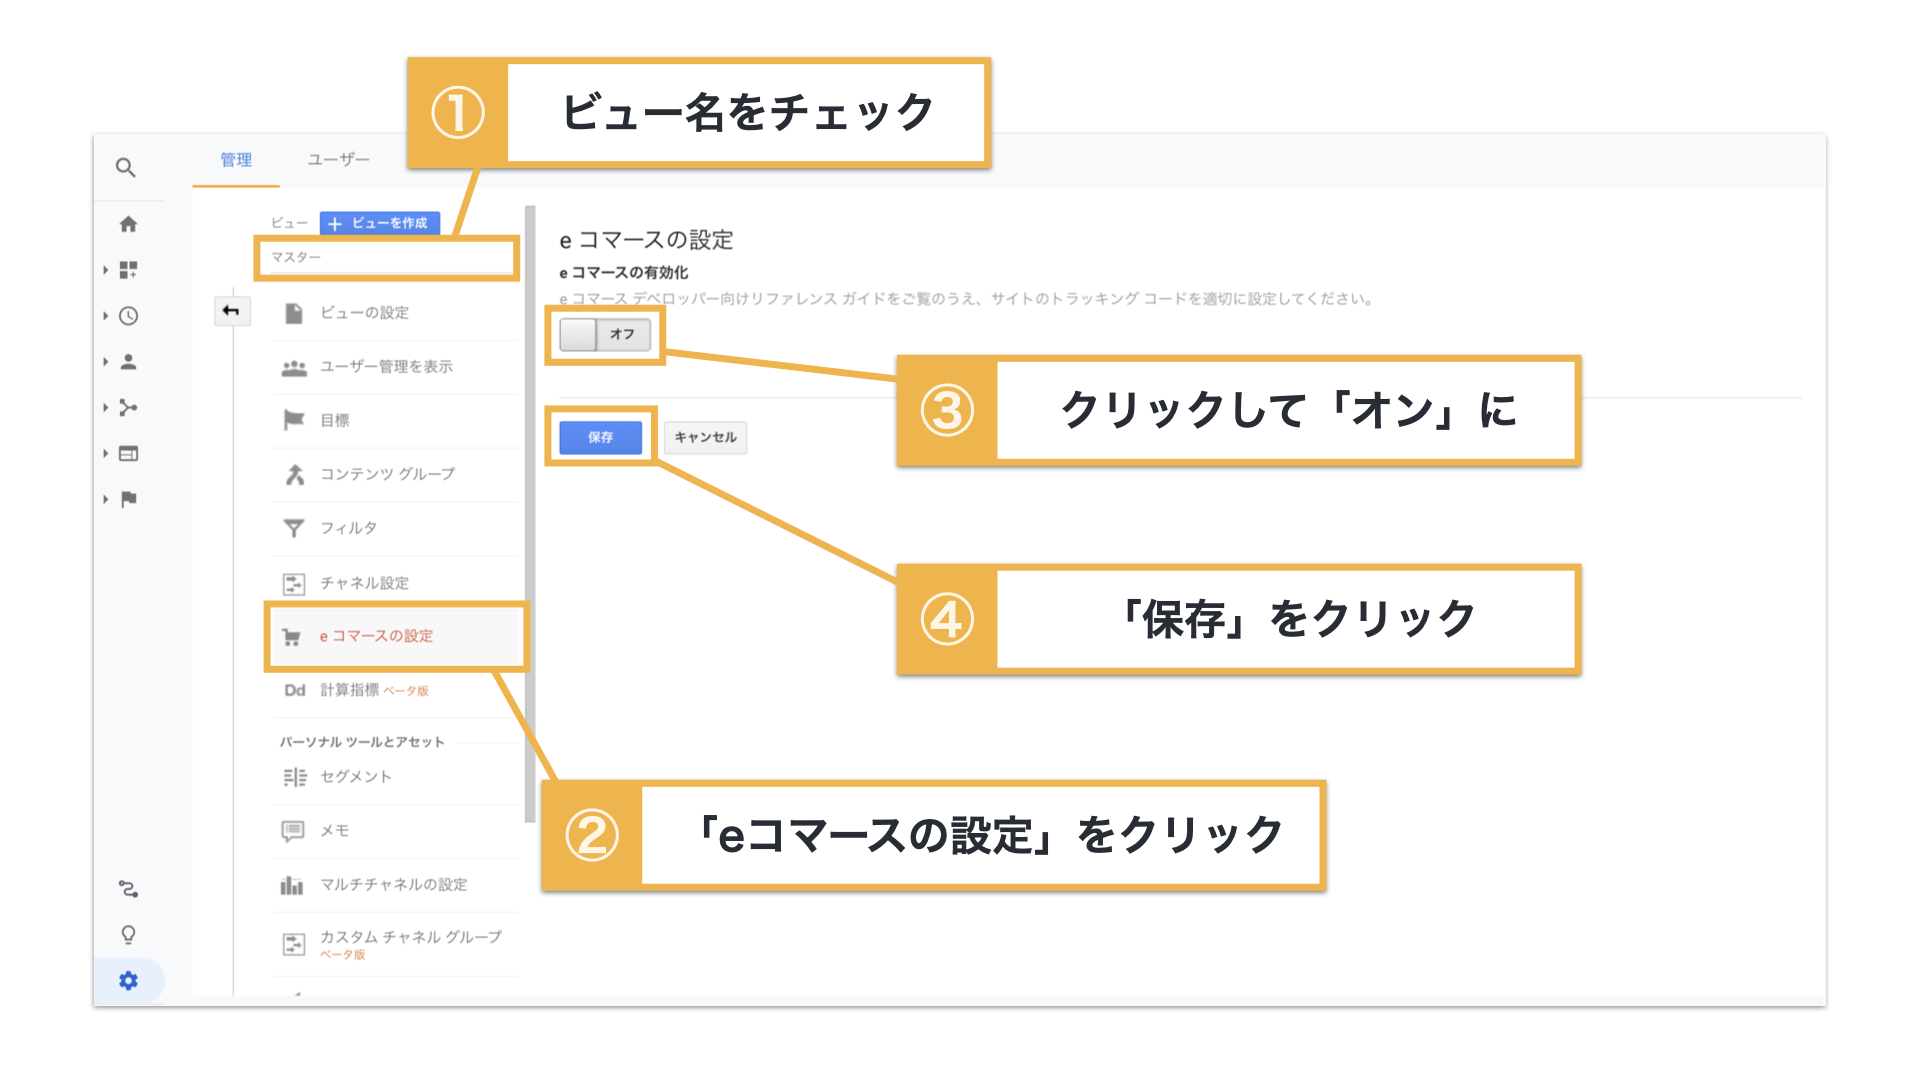Image resolution: width=1920 pixels, height=1080 pixels.
Task: Click the search magnifier icon
Action: click(x=125, y=167)
